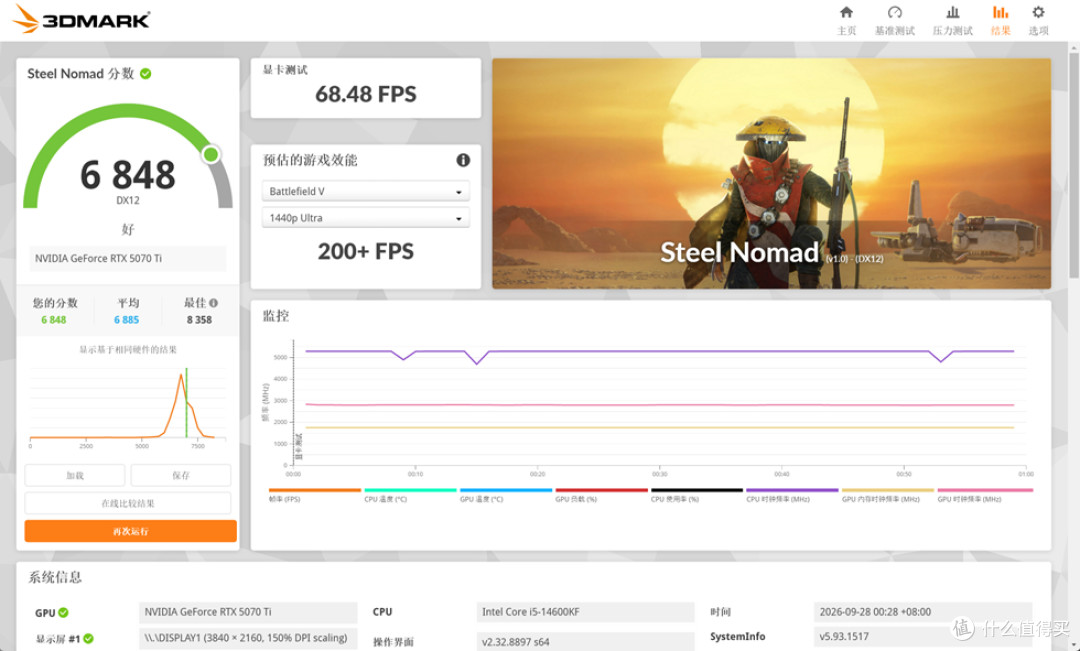Open the 主页 home tab
This screenshot has height=651, width=1080.
click(x=846, y=21)
